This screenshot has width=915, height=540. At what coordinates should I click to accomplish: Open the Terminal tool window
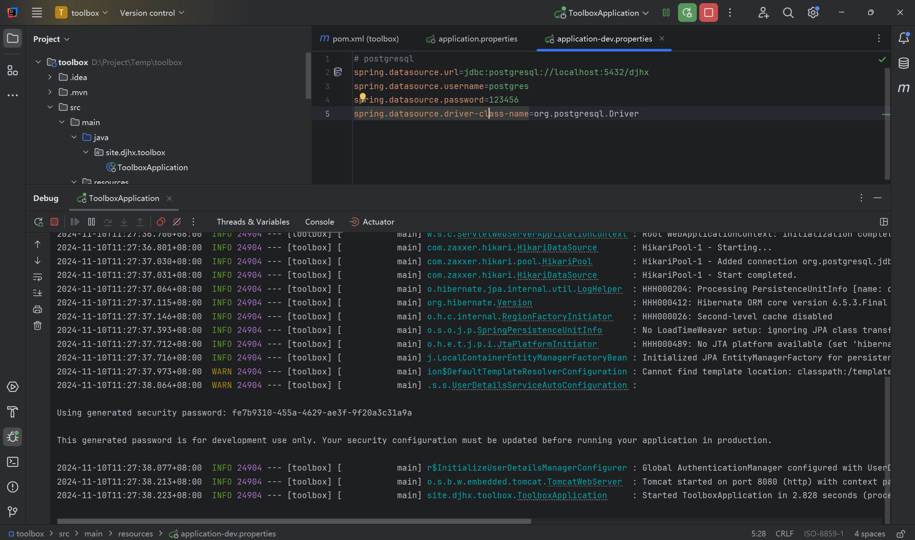coord(13,462)
